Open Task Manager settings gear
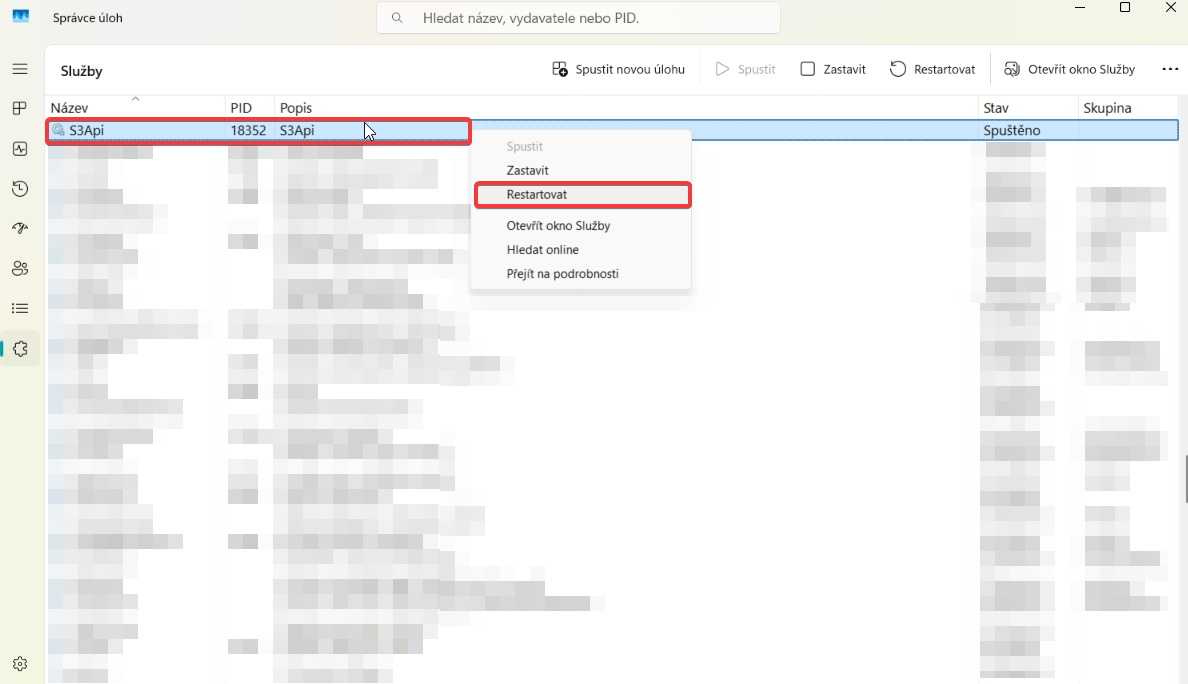Screen dimensions: 1188x684 [x=20, y=664]
